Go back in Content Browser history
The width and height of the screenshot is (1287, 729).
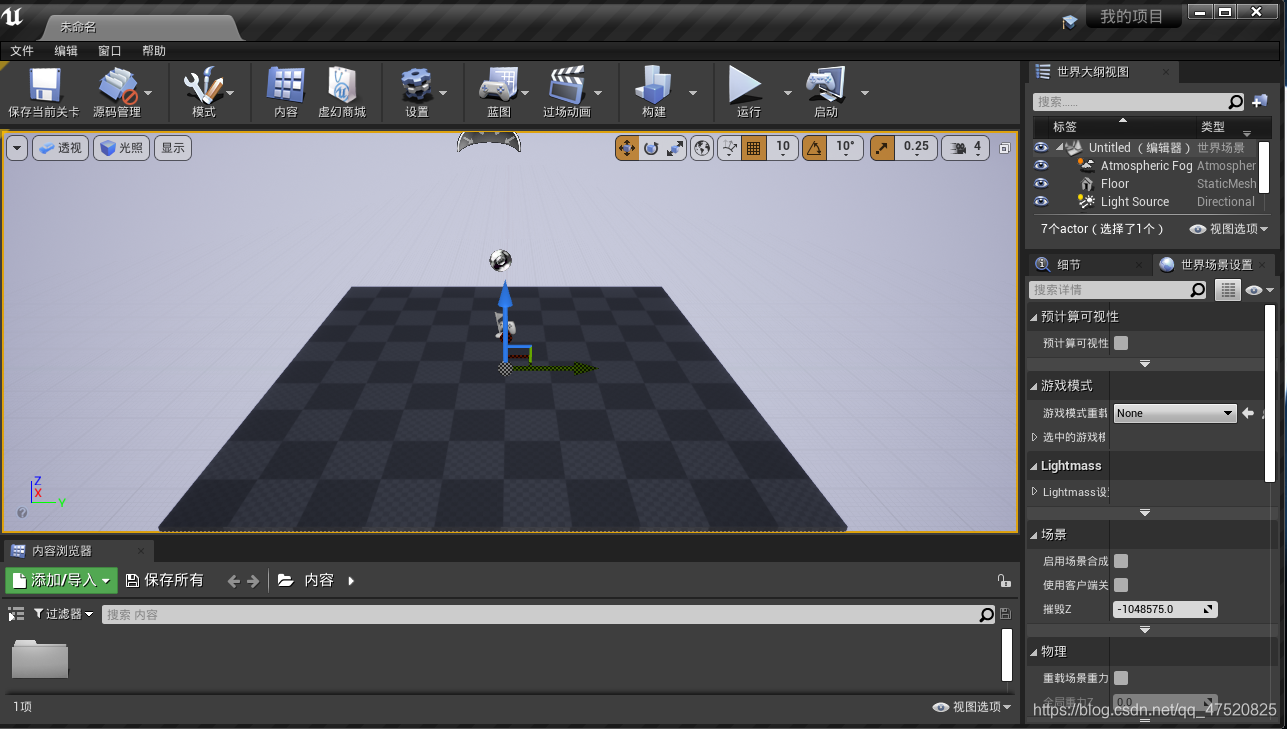(234, 580)
